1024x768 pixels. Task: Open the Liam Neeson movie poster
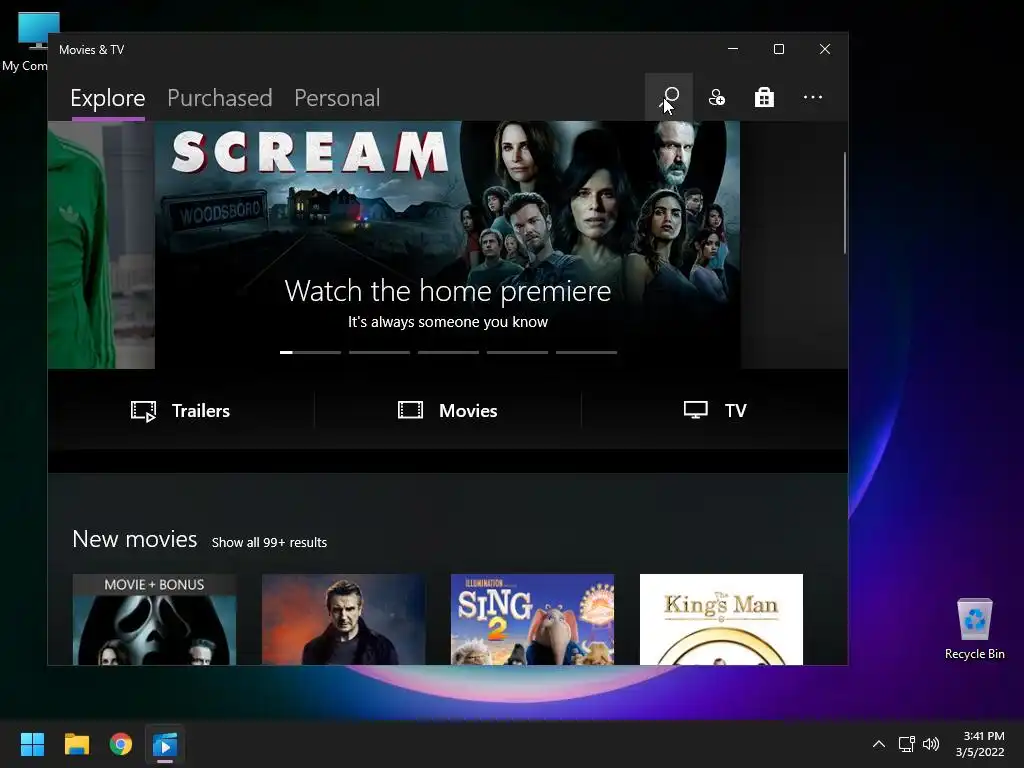344,619
